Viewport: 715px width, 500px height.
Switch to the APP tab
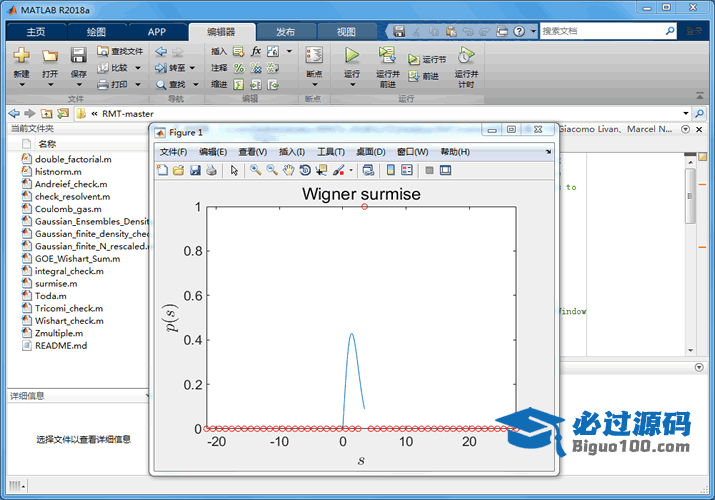[156, 31]
